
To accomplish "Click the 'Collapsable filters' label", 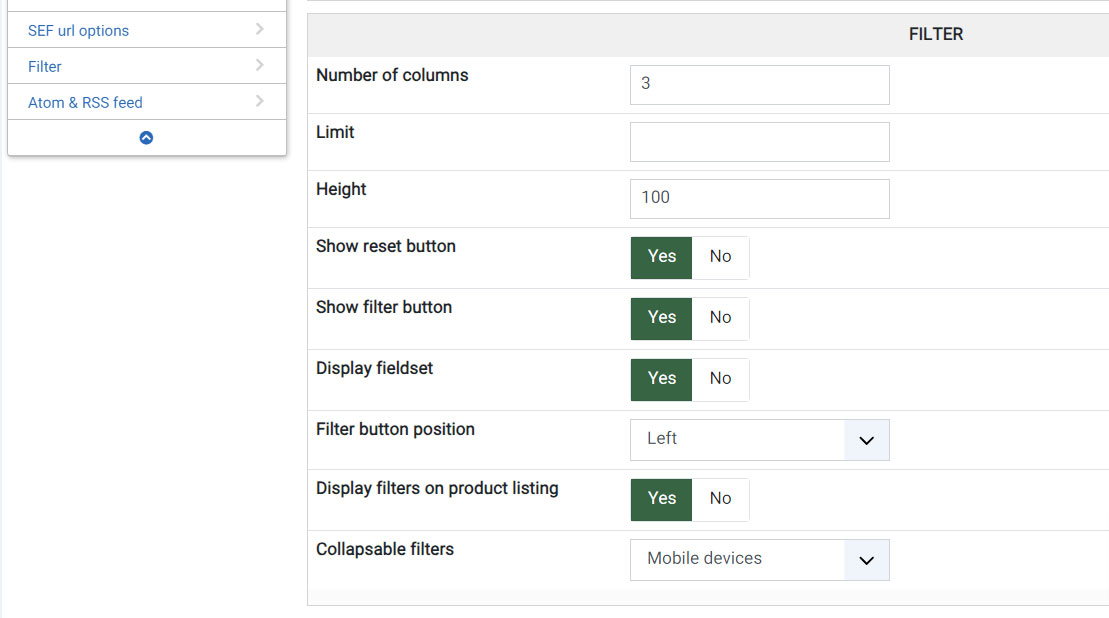I will coord(385,549).
